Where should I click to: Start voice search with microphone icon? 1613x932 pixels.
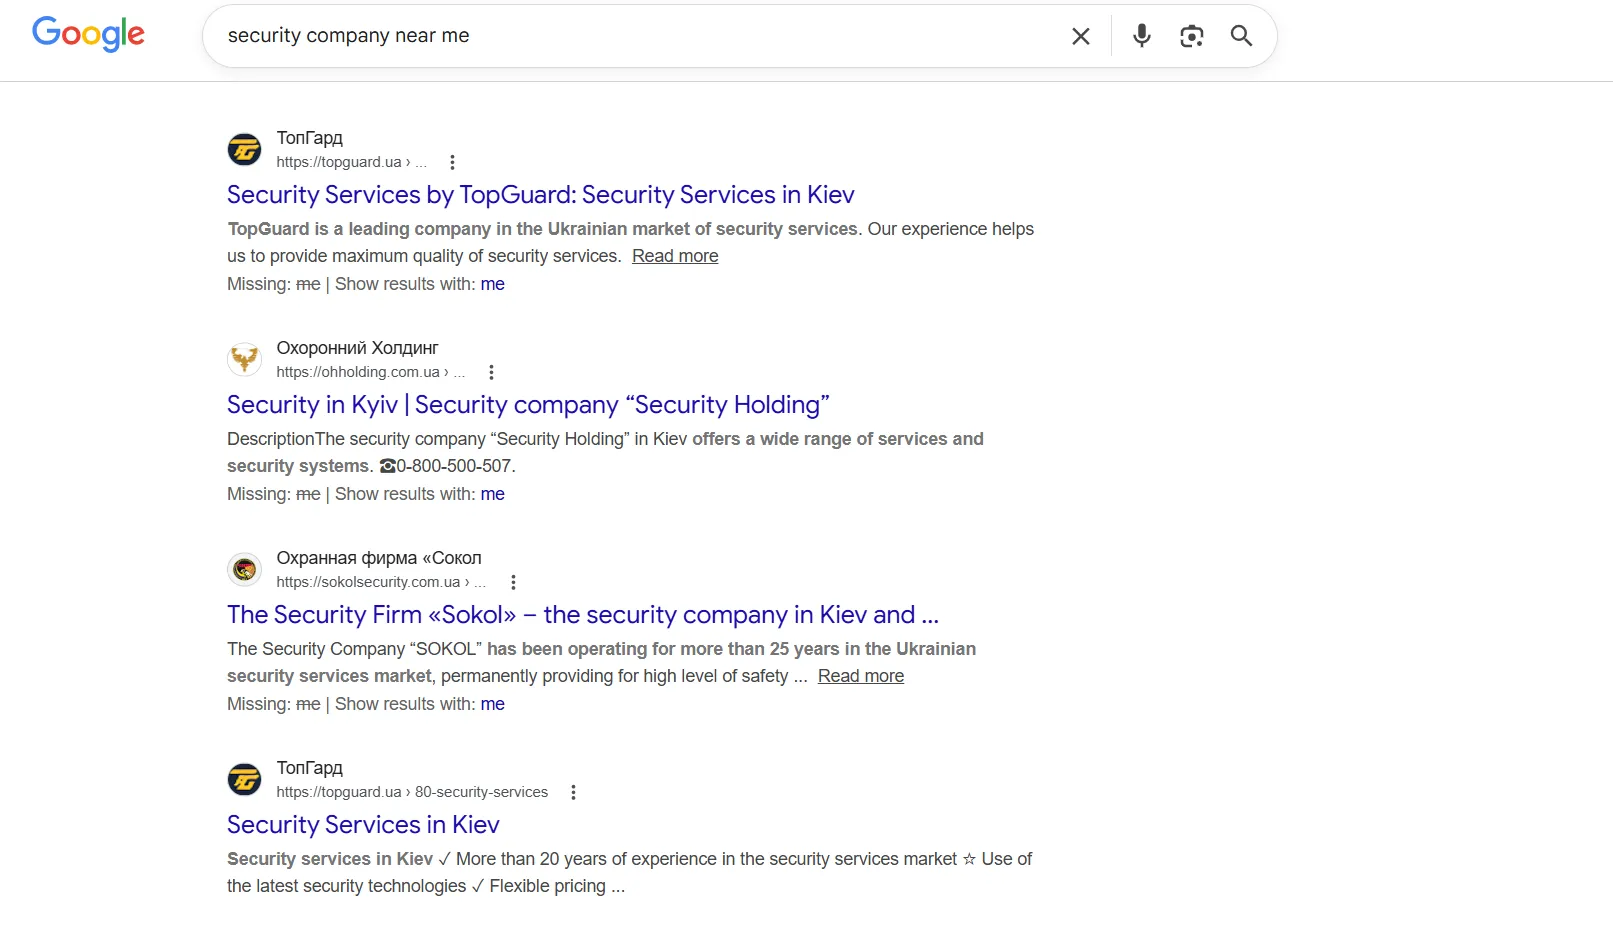pos(1141,36)
